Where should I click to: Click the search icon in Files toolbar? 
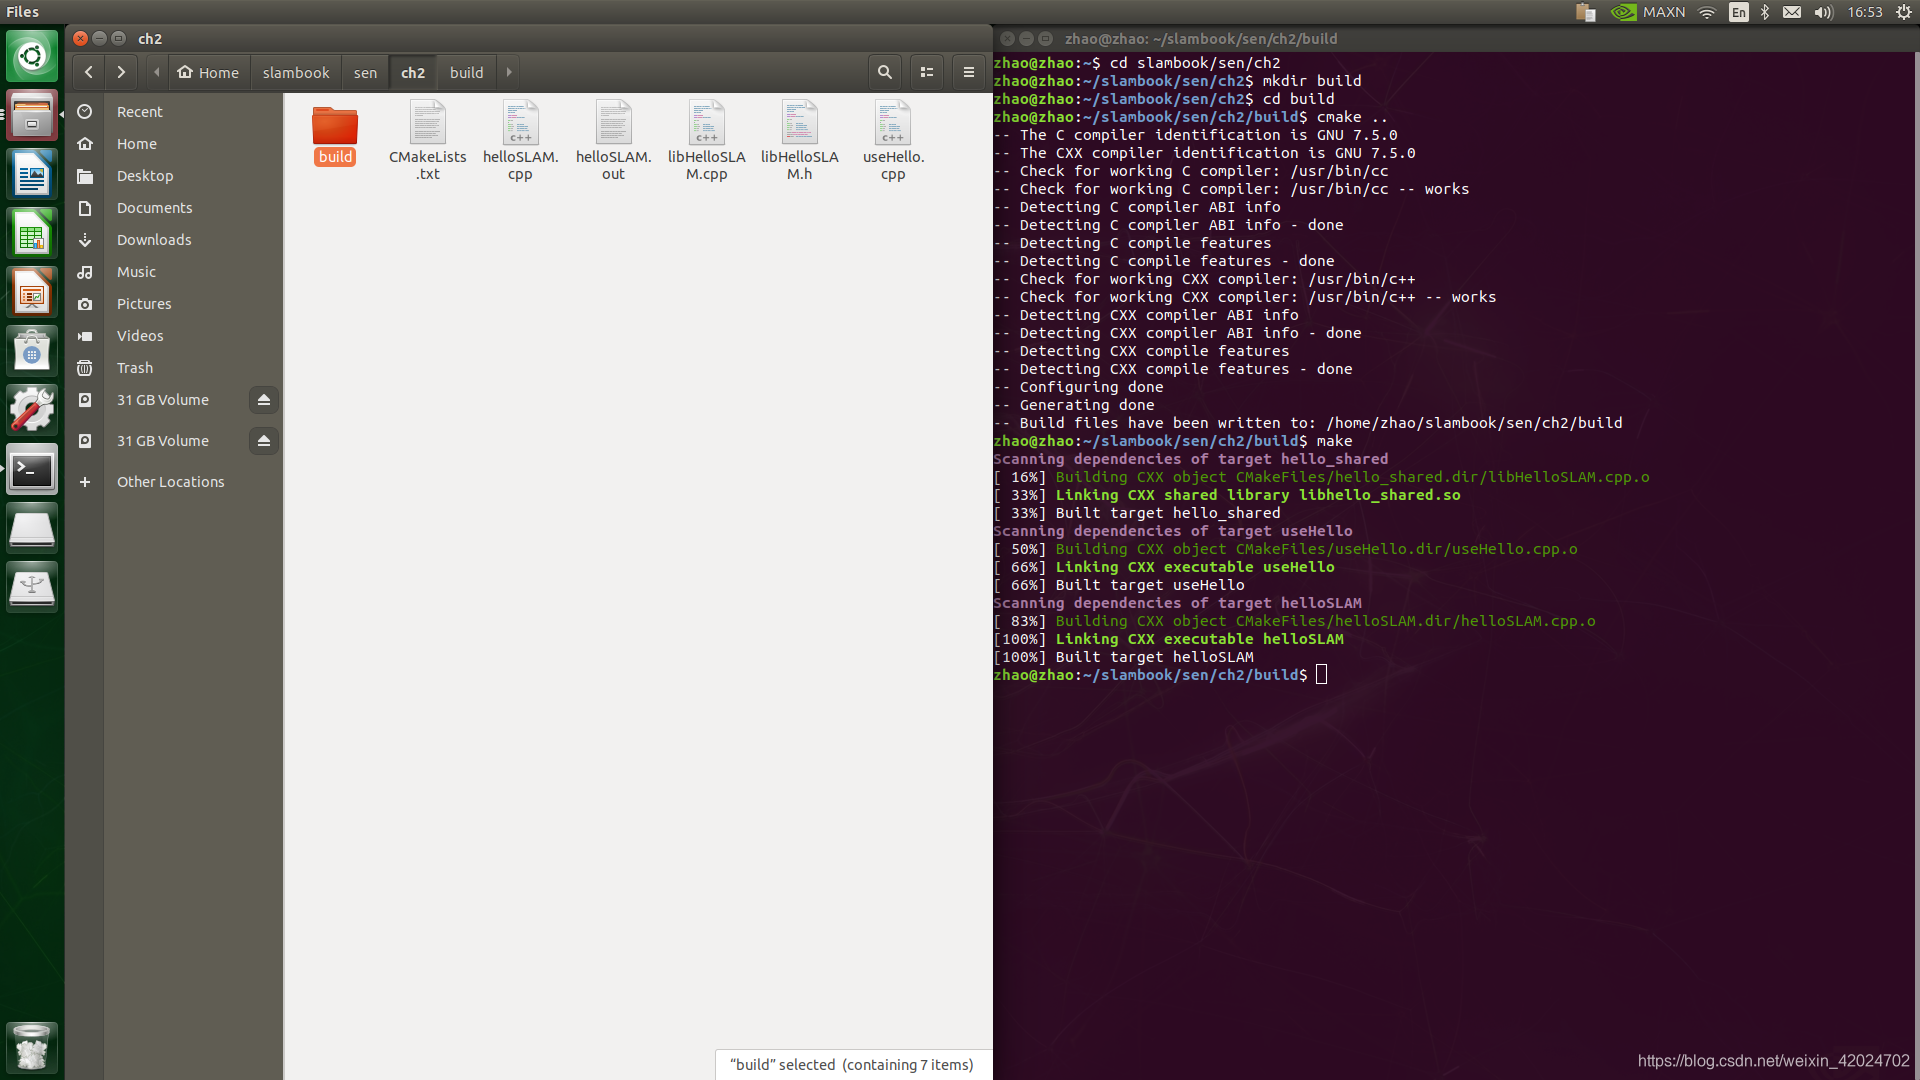884,72
